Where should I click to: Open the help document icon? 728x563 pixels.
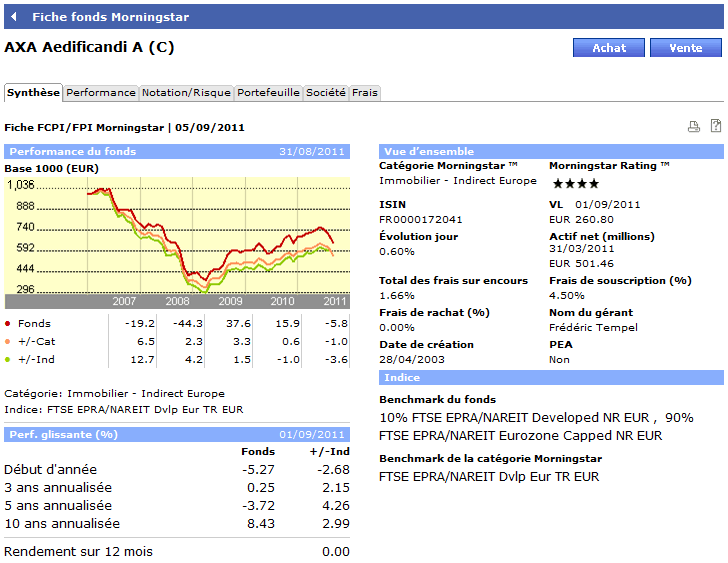tap(716, 126)
